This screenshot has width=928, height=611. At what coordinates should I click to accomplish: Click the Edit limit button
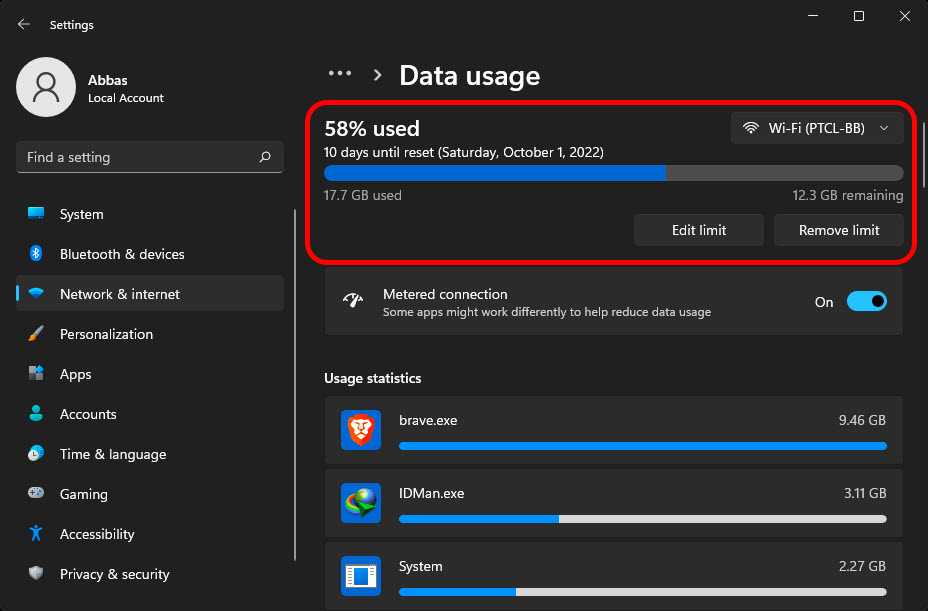[x=698, y=230]
